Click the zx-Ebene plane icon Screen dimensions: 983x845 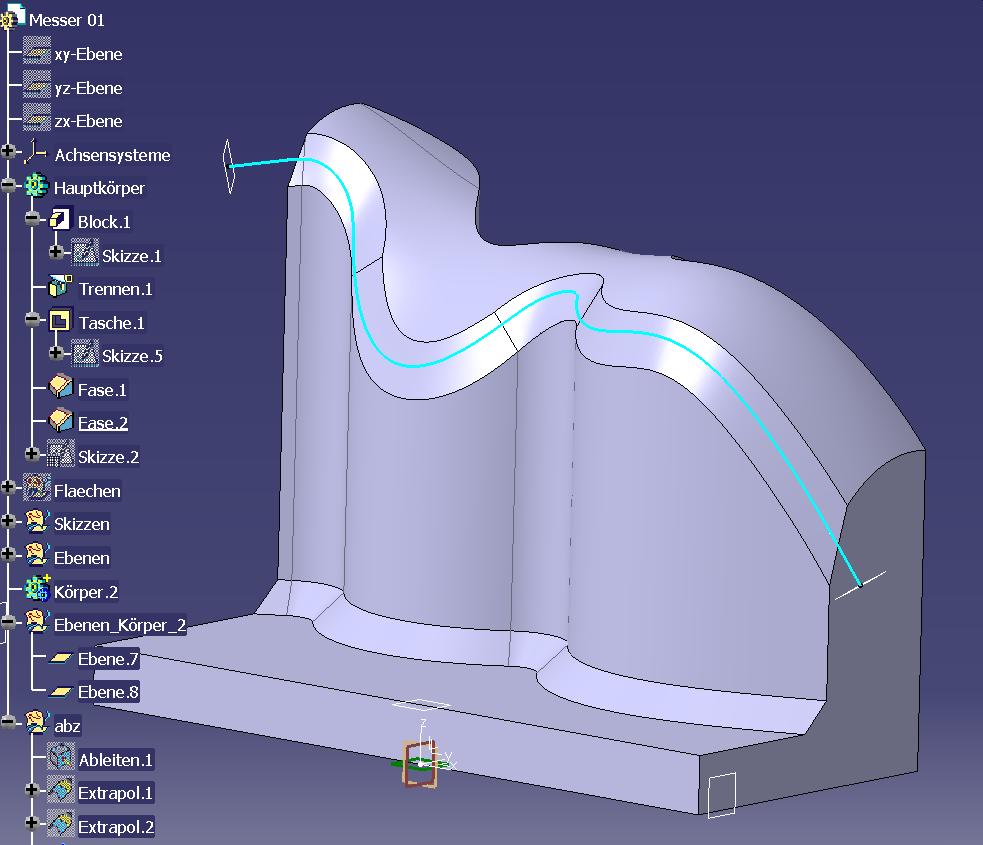pyautogui.click(x=36, y=118)
